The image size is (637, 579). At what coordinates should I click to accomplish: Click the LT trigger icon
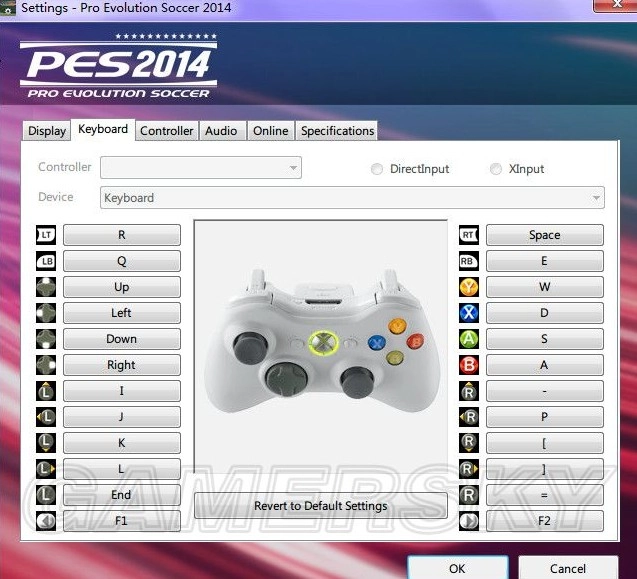47,235
